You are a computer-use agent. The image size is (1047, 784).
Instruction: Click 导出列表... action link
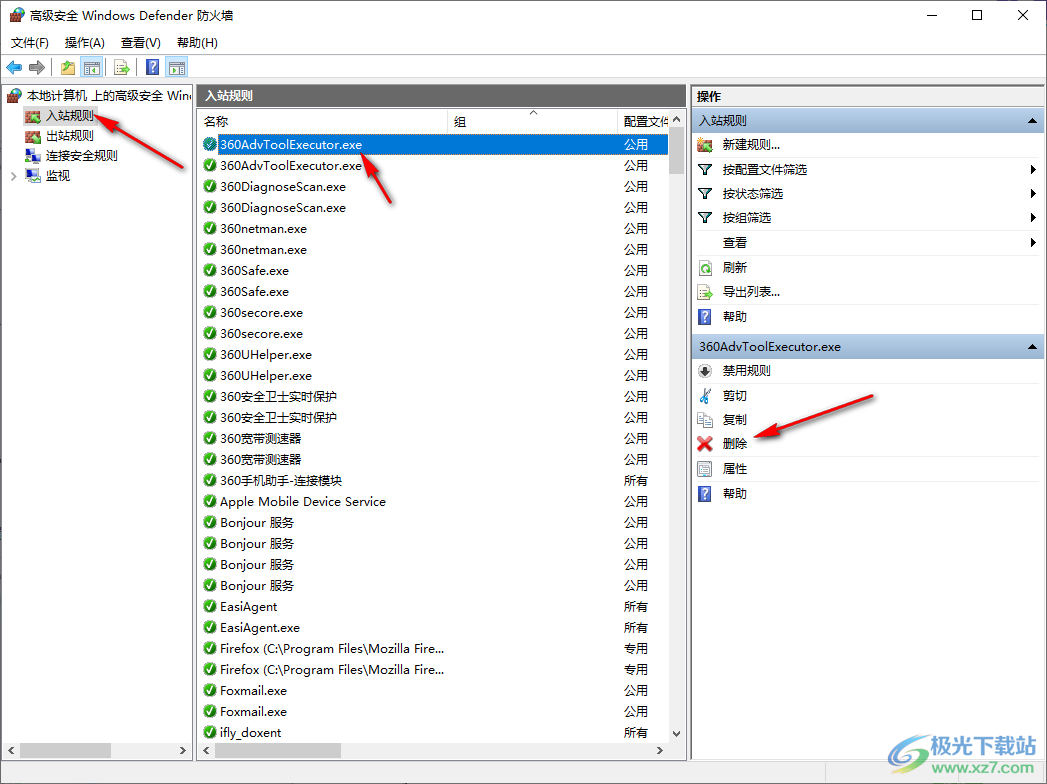[751, 292]
